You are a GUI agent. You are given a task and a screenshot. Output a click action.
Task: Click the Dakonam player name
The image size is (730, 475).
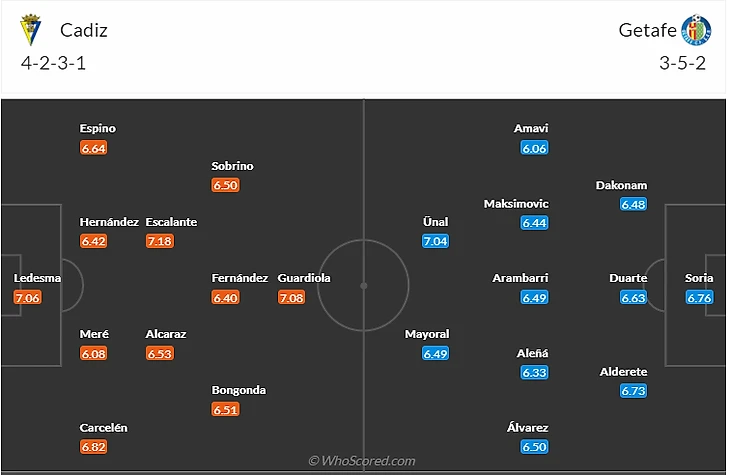[621, 185]
